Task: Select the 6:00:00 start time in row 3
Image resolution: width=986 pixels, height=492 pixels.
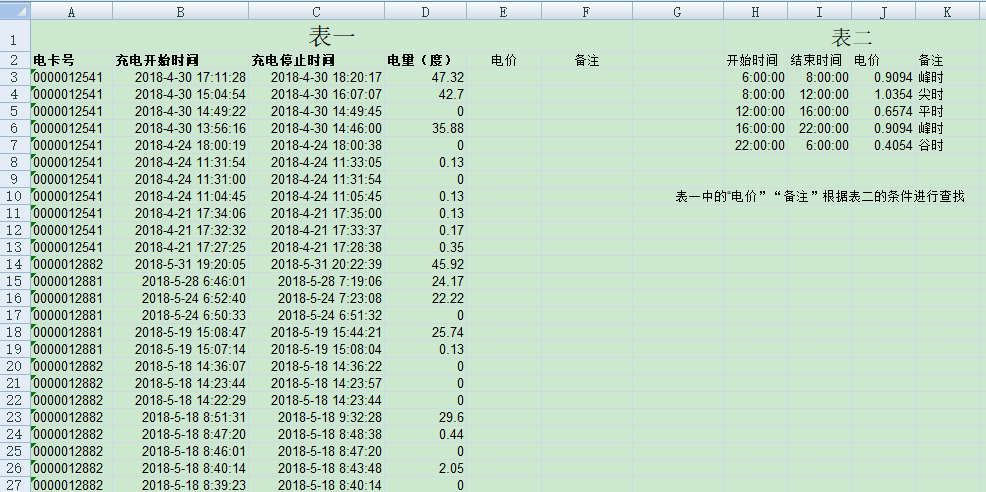Action: pos(755,77)
